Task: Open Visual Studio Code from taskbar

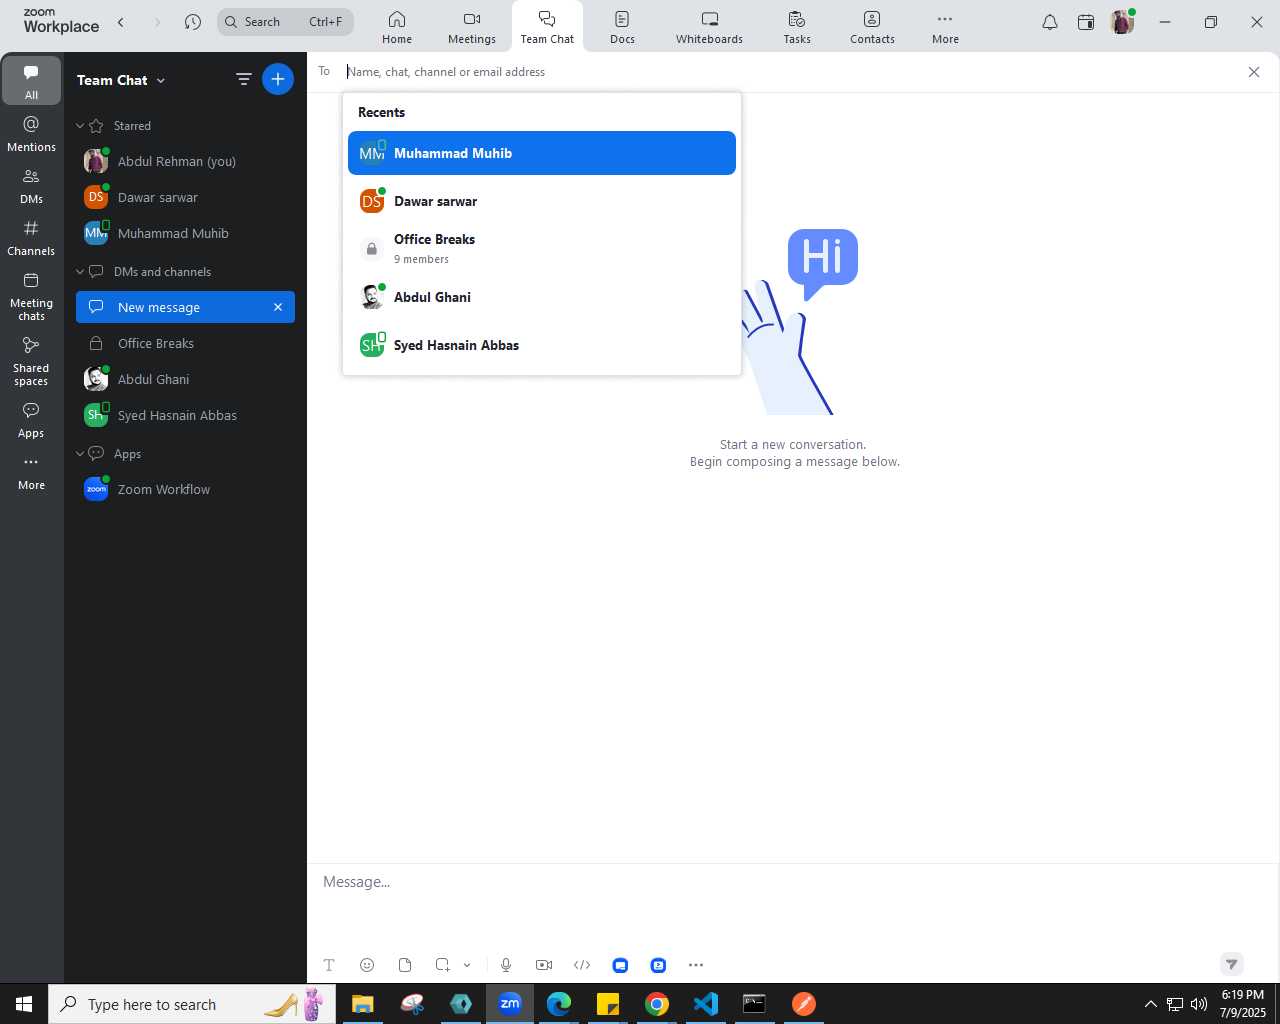Action: [x=705, y=1004]
